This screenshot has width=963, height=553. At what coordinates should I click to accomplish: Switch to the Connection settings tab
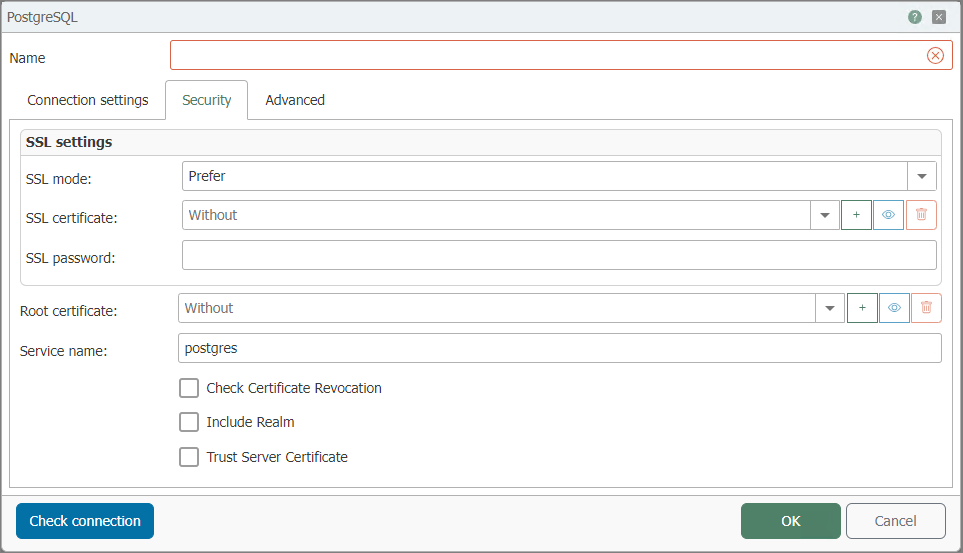pos(88,100)
